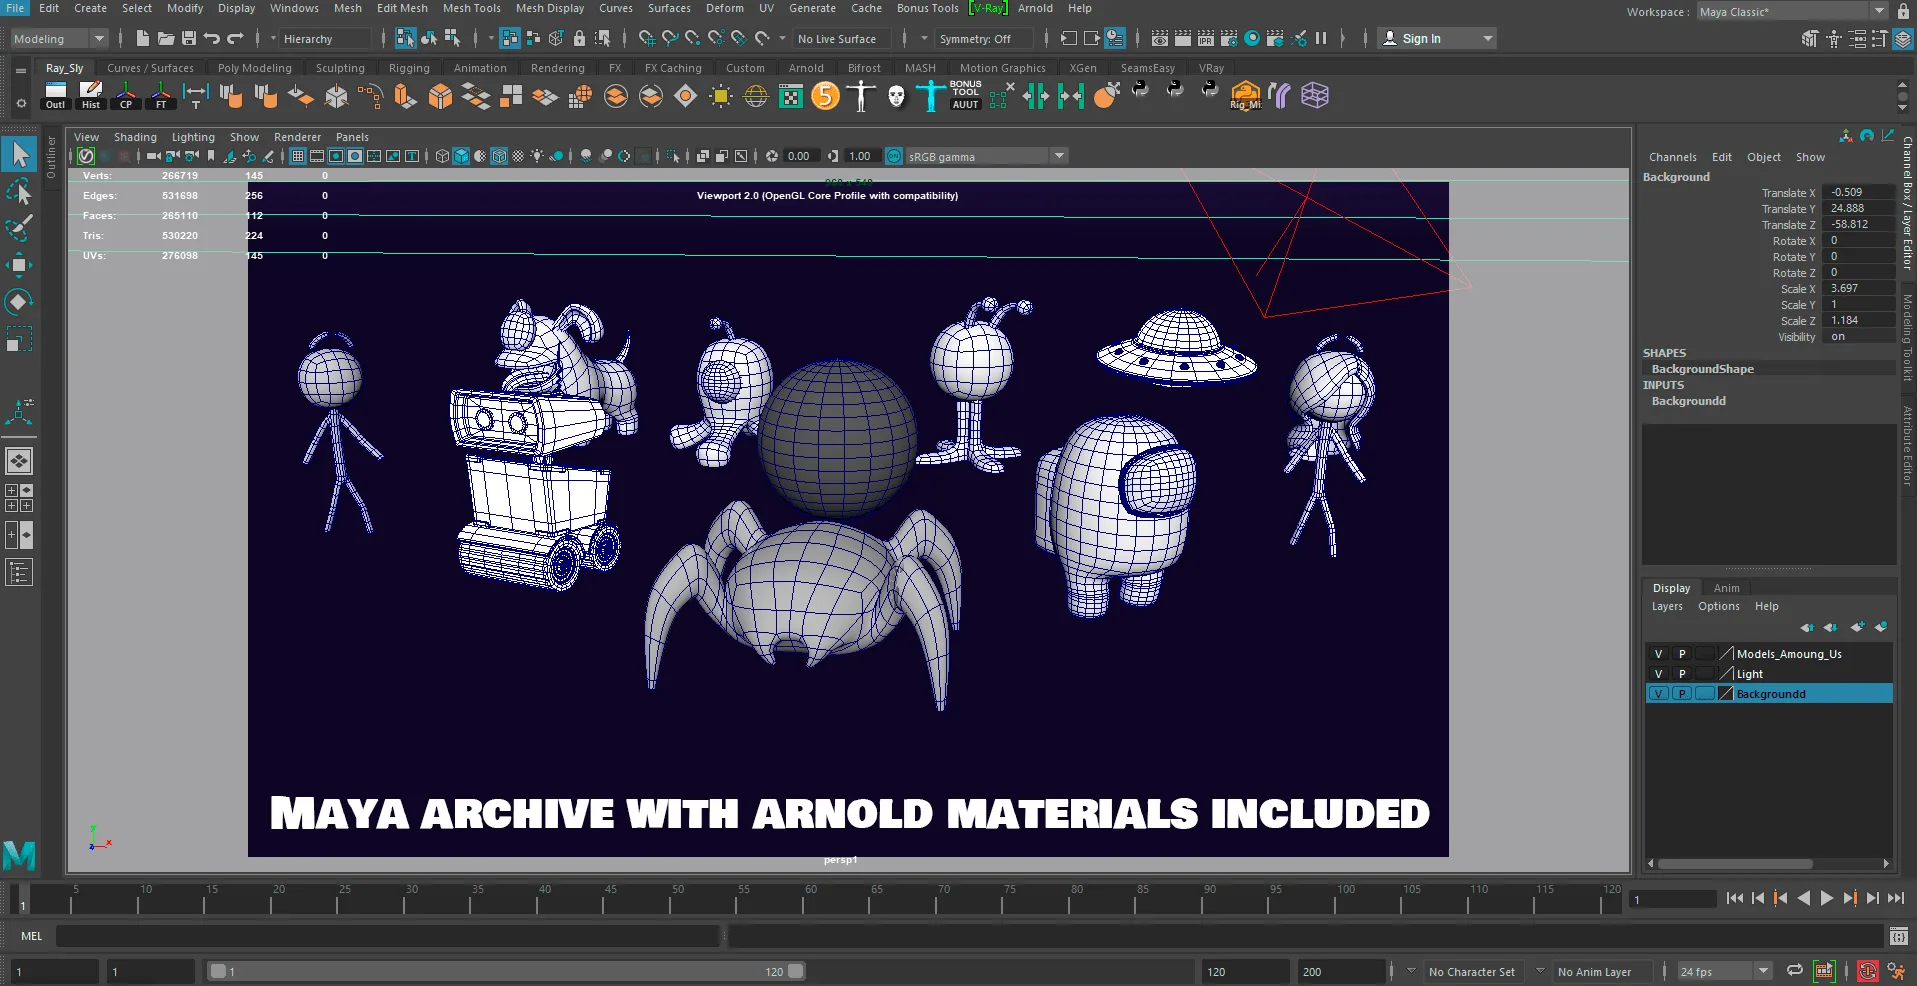Toggle visibility V of Light layer

click(x=1658, y=674)
